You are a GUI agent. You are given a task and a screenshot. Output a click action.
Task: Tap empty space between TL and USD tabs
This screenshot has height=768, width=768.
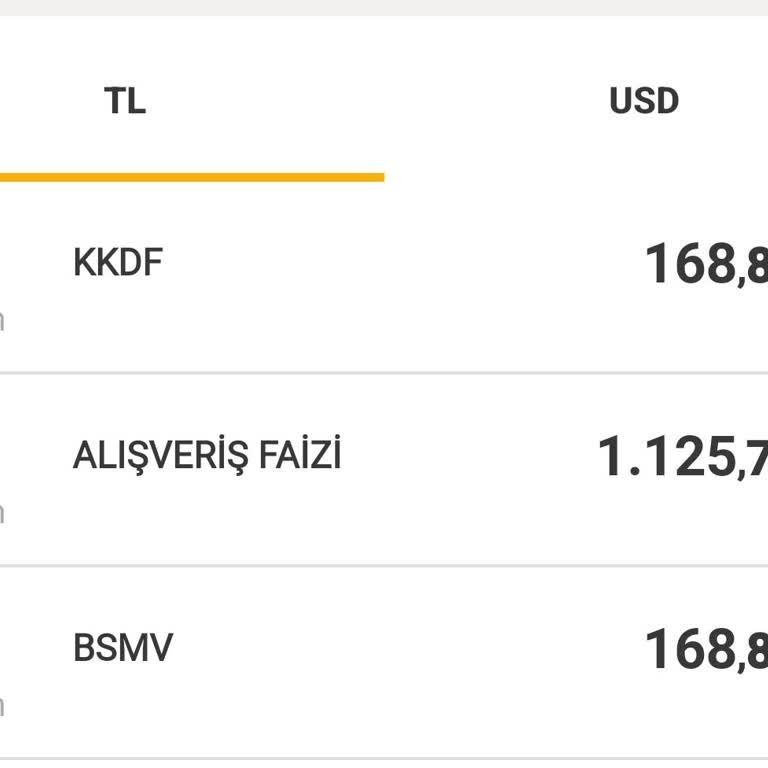(384, 101)
